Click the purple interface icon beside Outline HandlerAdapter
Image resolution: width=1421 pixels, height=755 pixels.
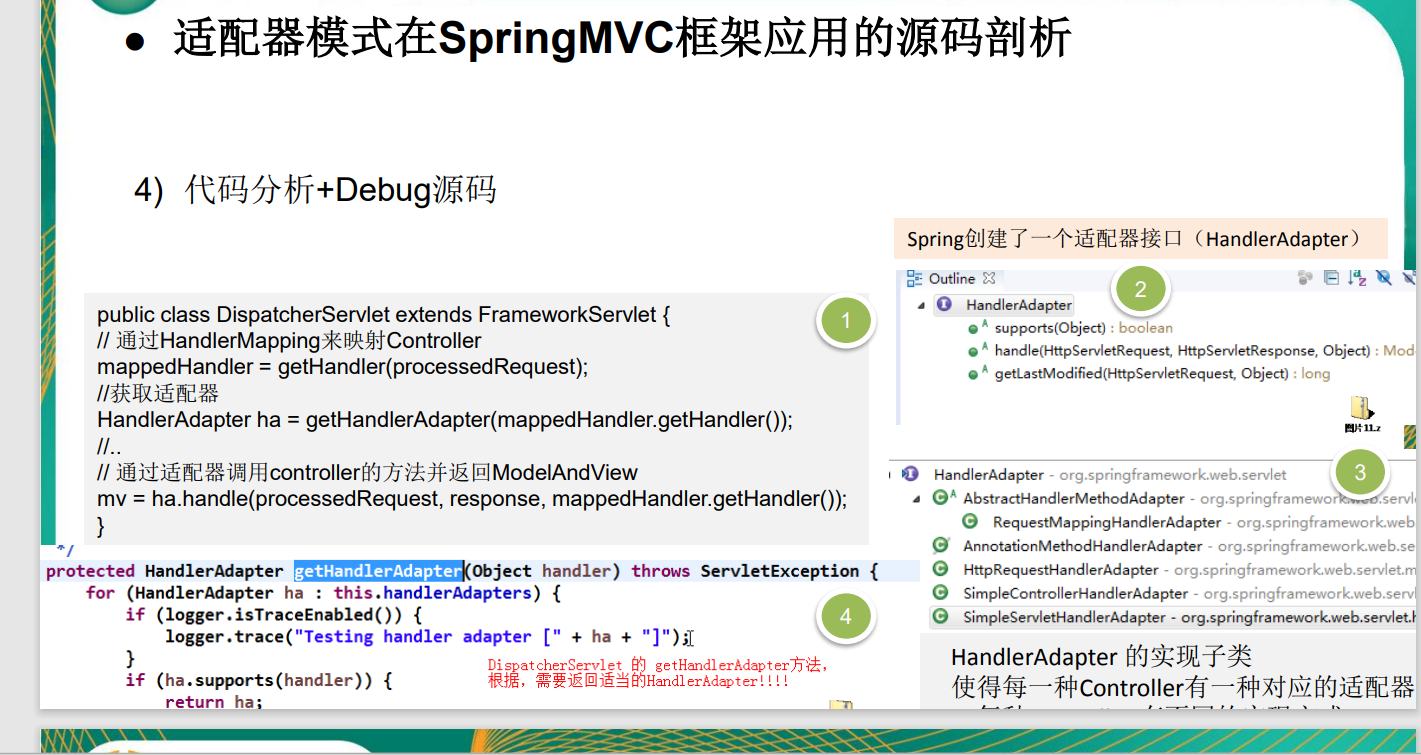click(944, 305)
